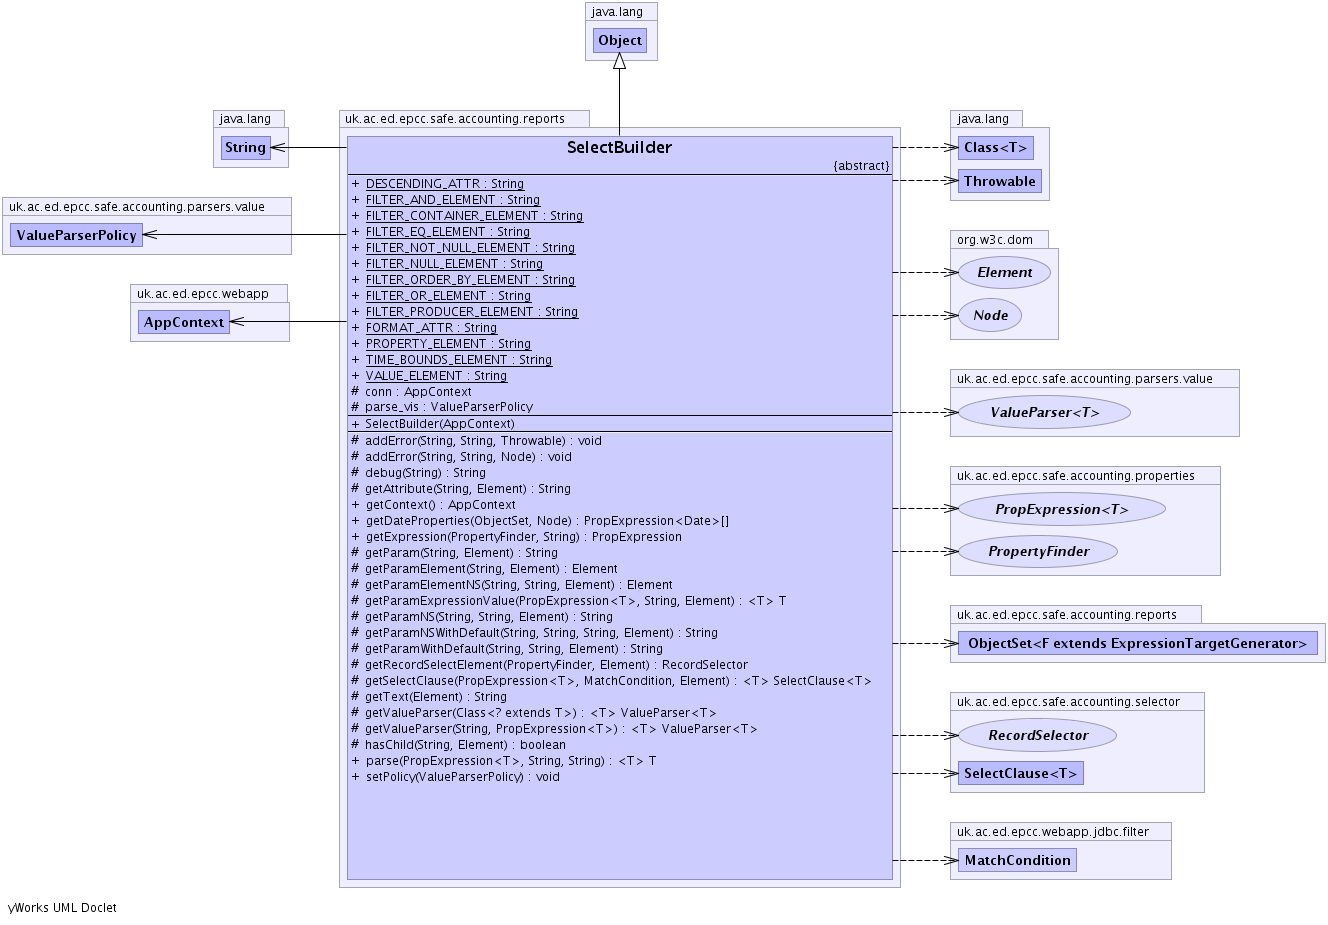Select the PropertyFinder interface ellipse
1328x925 pixels.
[x=1038, y=551]
